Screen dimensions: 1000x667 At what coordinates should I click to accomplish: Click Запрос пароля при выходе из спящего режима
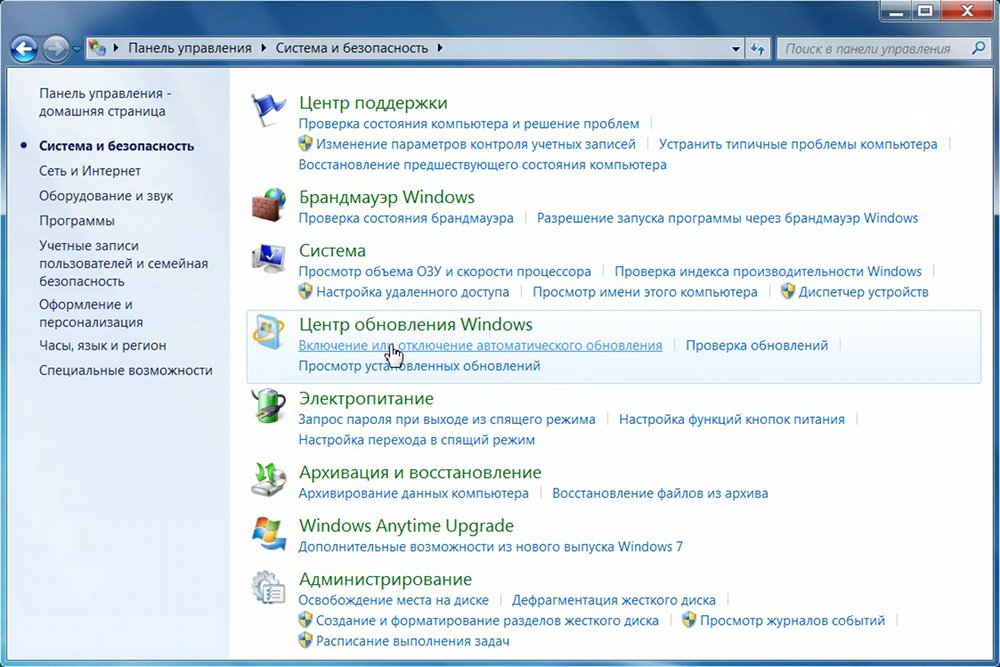pos(447,420)
